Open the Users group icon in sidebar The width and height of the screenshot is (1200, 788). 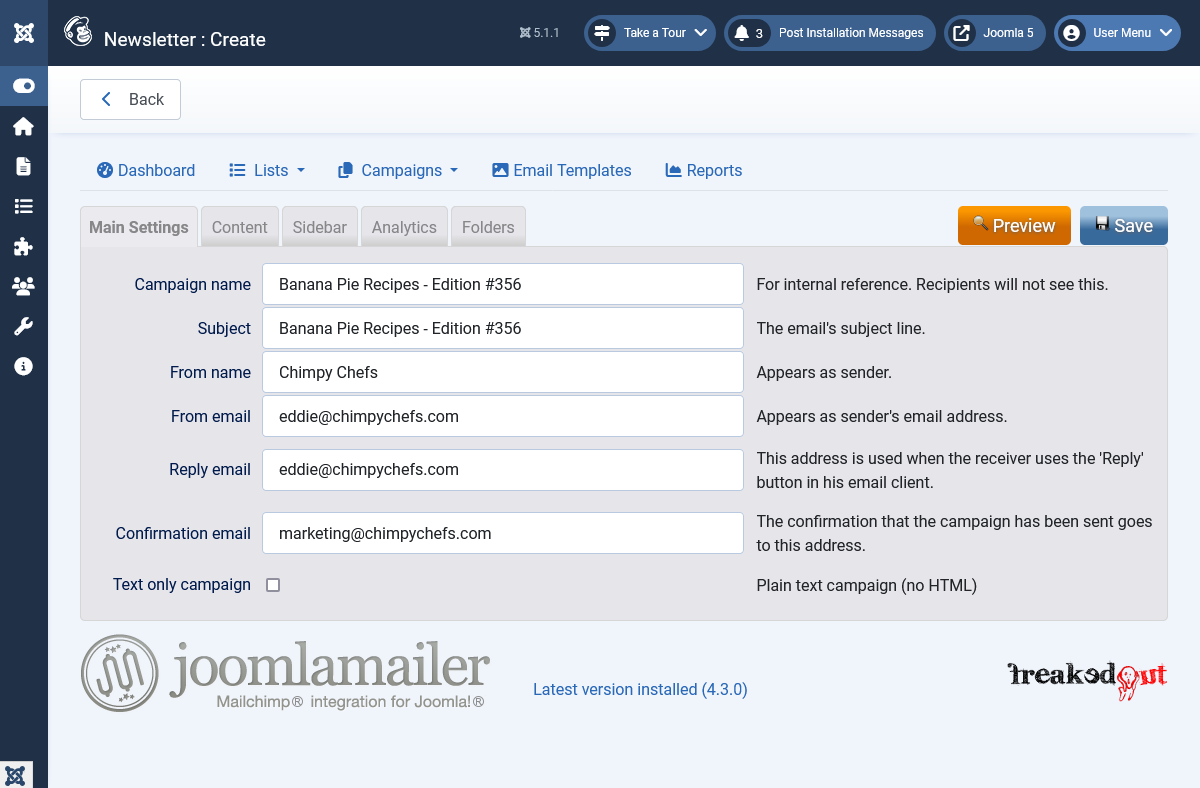pos(24,286)
